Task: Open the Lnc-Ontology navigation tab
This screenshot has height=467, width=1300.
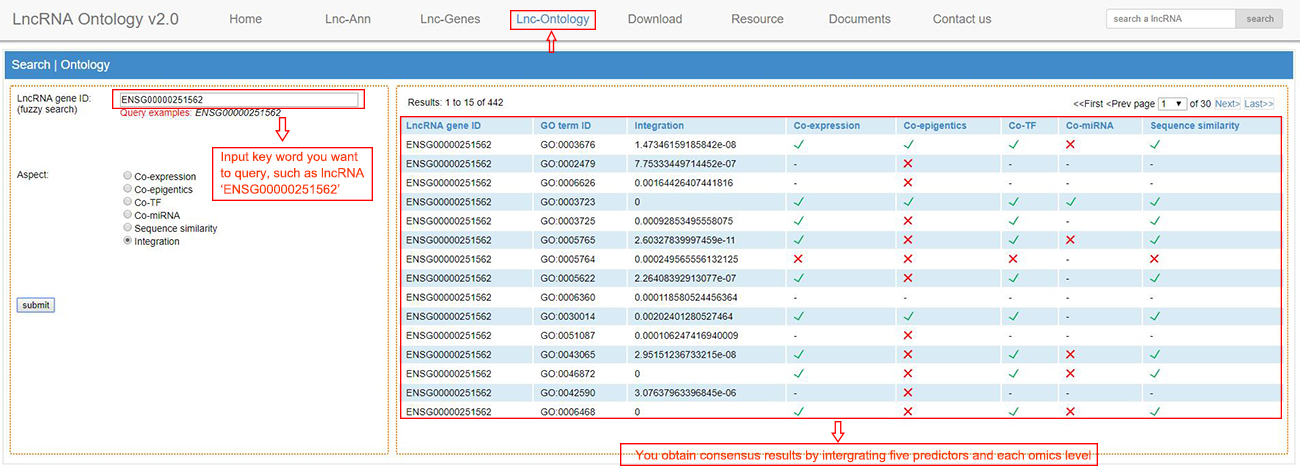Action: tap(552, 19)
